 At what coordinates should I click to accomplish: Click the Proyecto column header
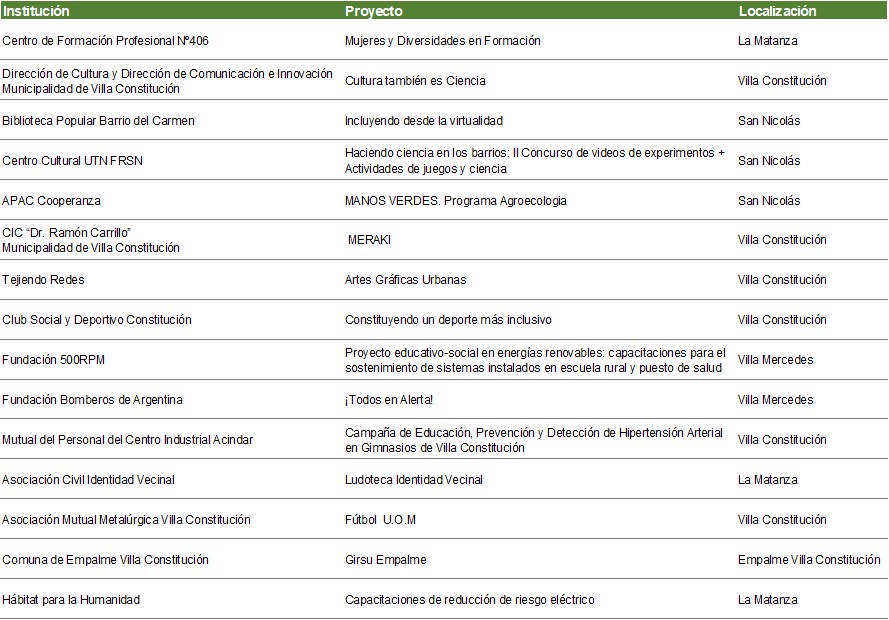pyautogui.click(x=374, y=12)
